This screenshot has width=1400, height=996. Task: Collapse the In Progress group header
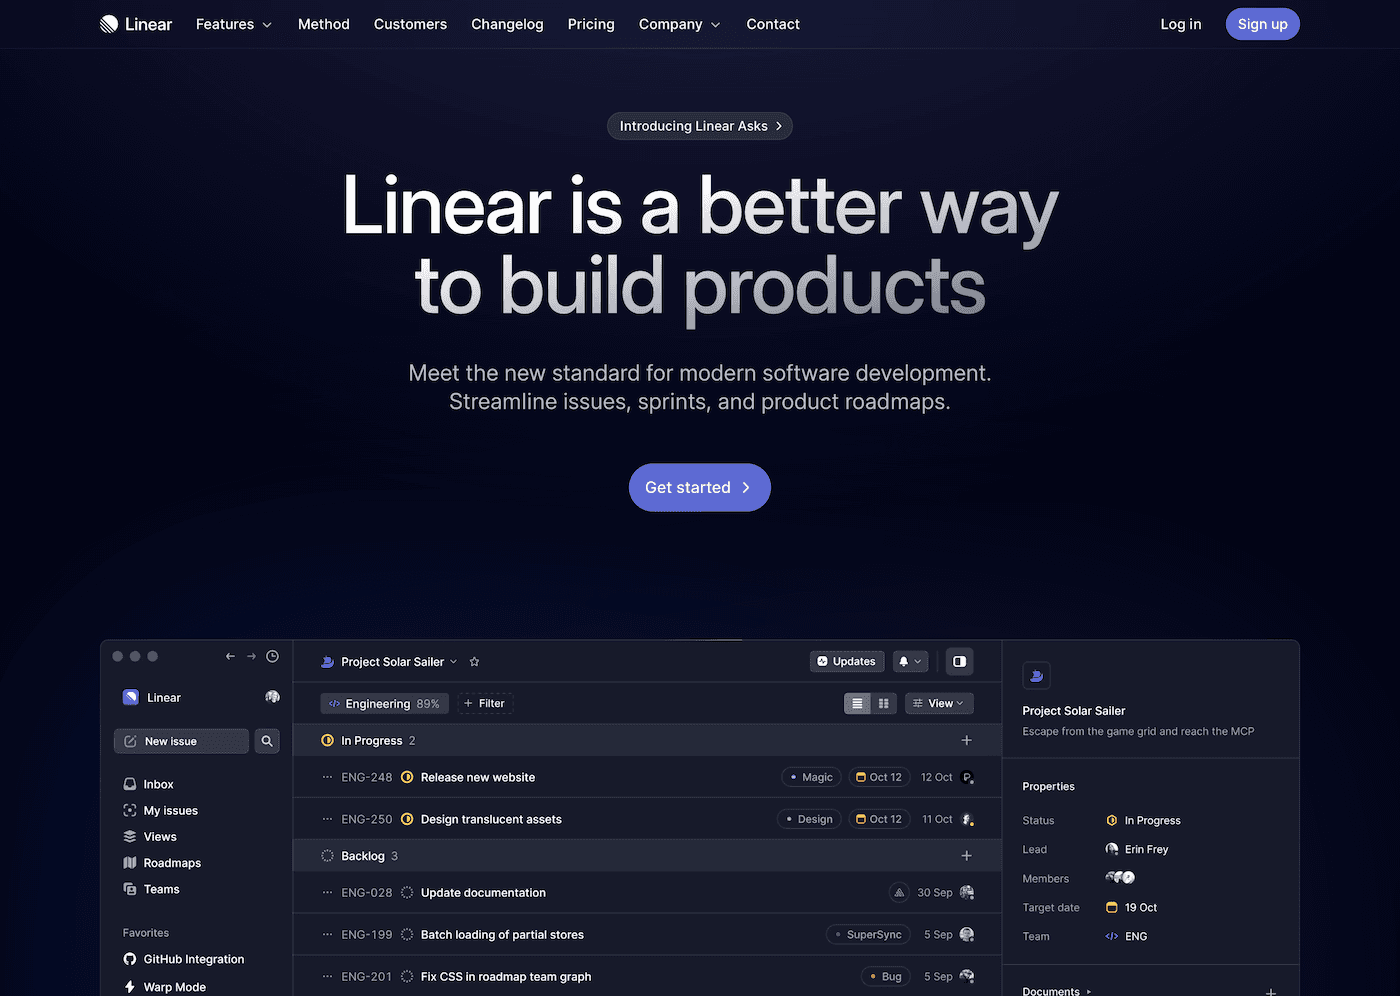(x=646, y=740)
